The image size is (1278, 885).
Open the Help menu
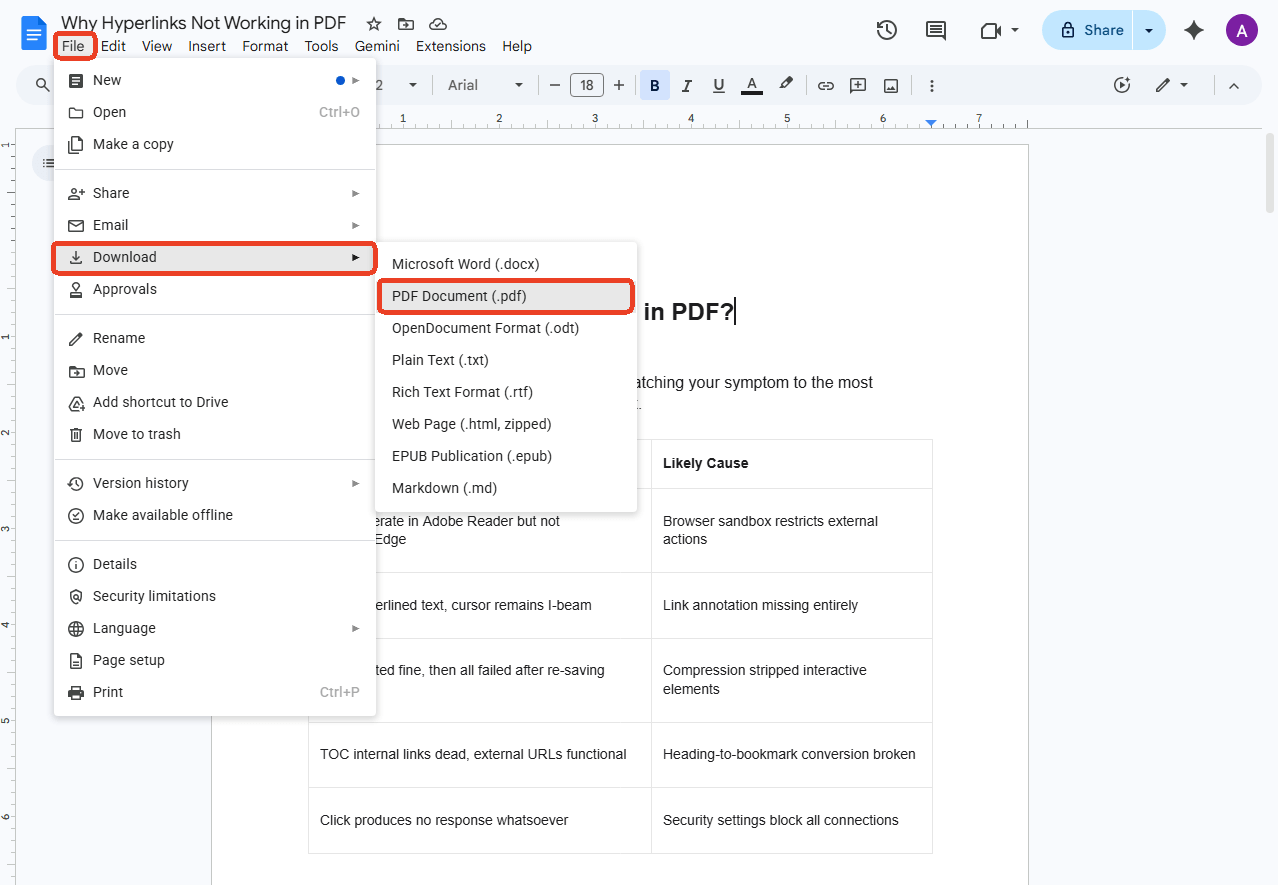517,46
